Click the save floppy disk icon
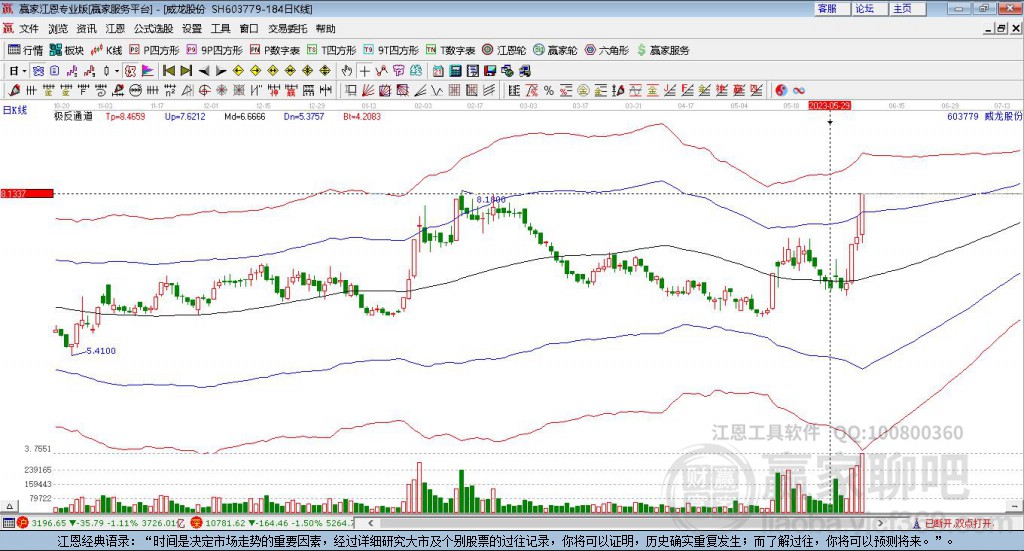The image size is (1024, 551). [x=490, y=71]
